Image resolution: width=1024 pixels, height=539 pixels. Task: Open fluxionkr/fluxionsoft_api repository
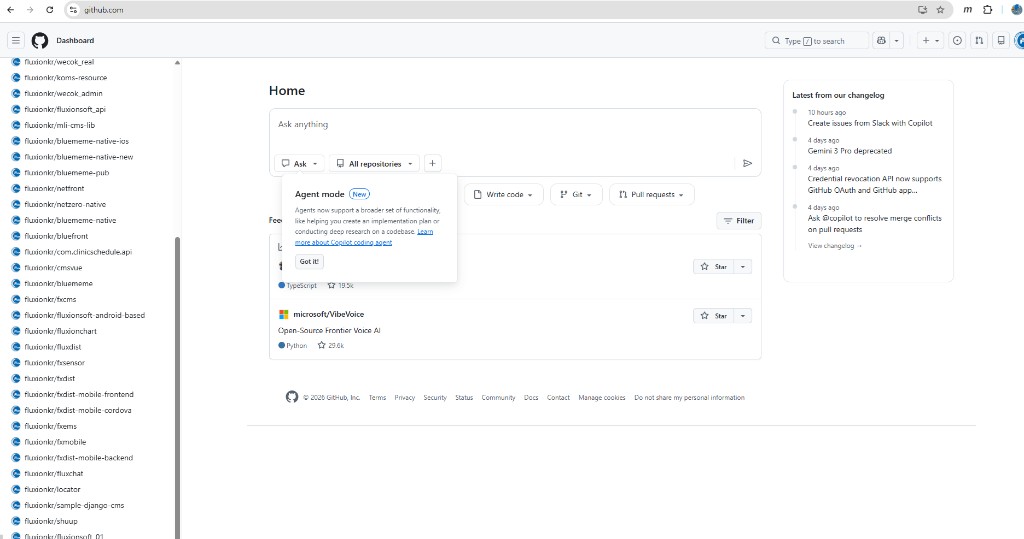65,109
